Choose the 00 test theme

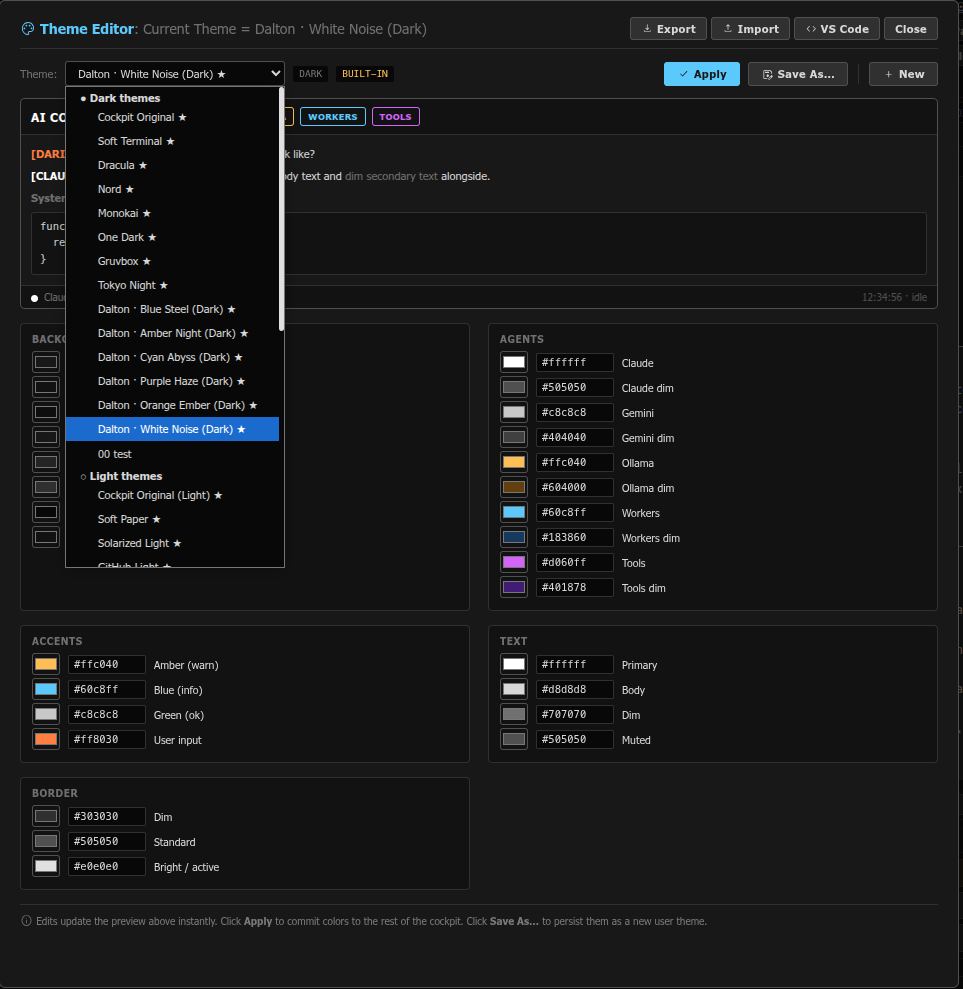(172, 454)
